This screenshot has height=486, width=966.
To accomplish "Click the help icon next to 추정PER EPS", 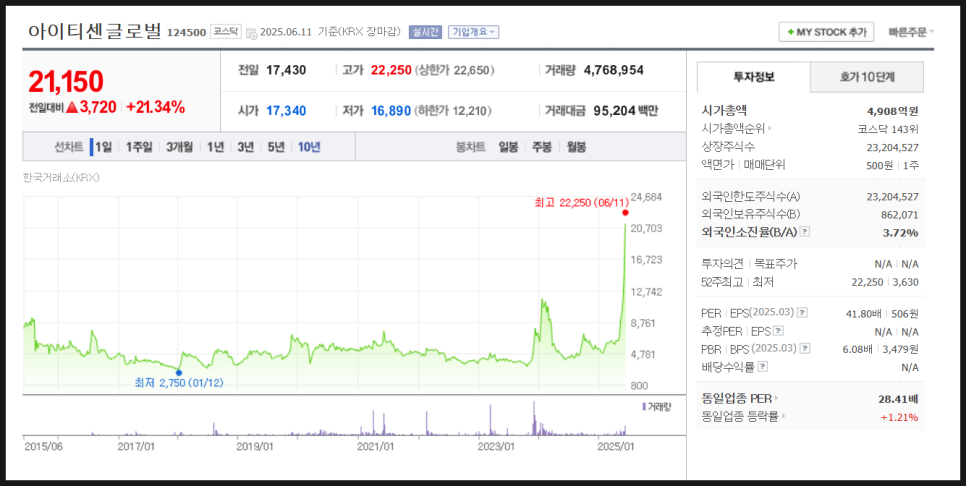I will (778, 331).
